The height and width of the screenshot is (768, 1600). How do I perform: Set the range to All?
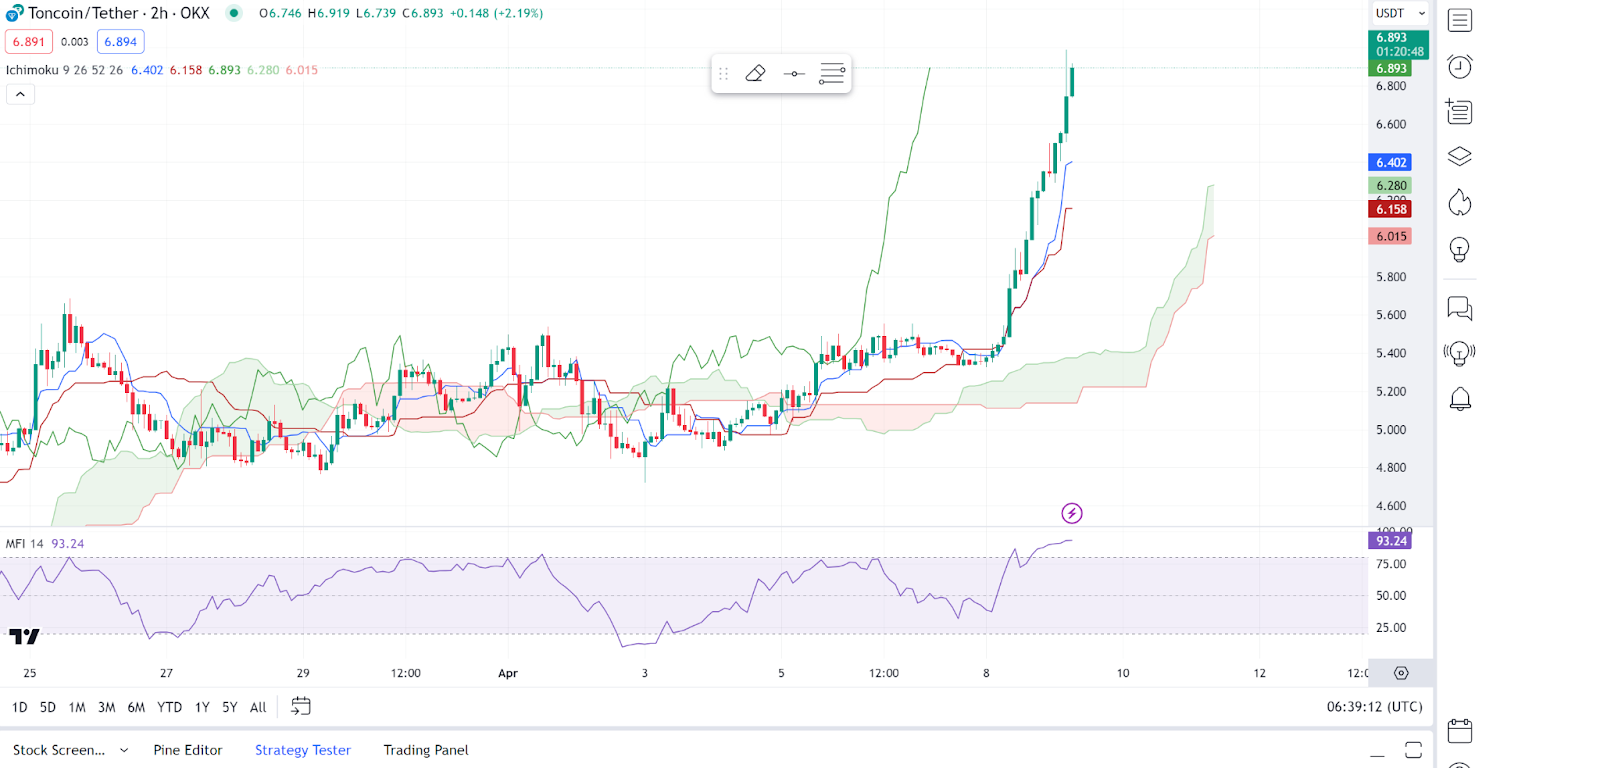258,707
